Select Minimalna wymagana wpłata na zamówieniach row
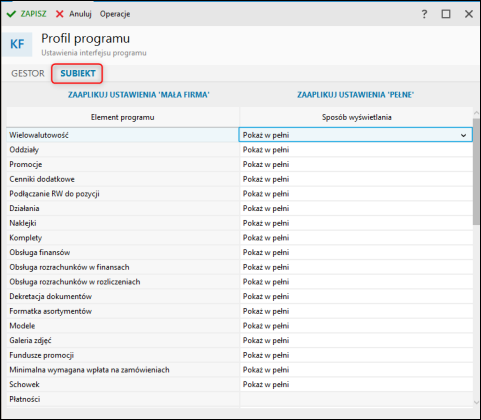 pos(123,370)
